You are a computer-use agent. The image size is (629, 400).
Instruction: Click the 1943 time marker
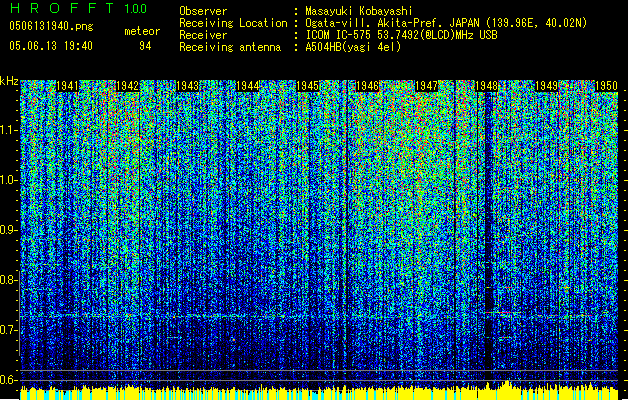187,86
